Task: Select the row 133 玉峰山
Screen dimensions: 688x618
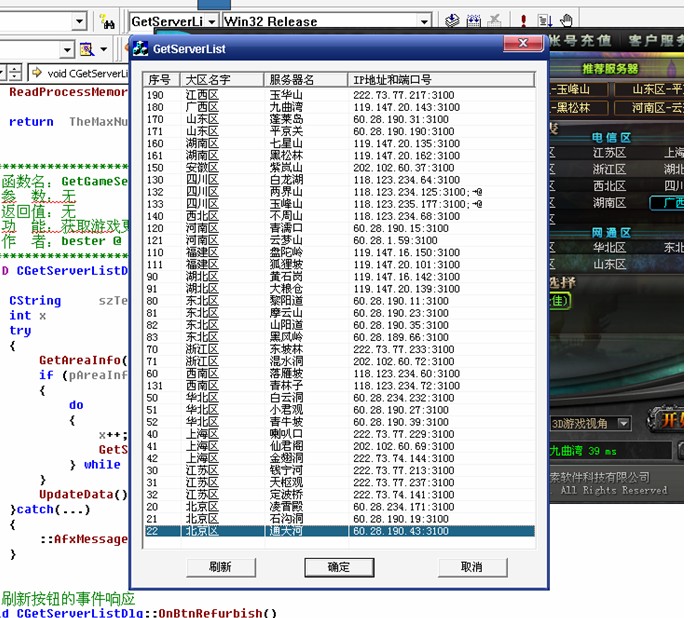Action: [x=339, y=204]
